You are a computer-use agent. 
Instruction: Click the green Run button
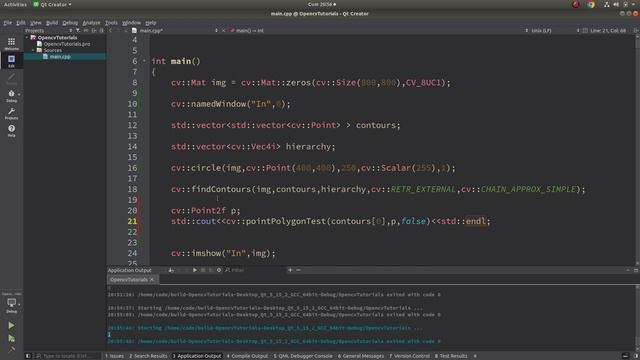click(11, 325)
